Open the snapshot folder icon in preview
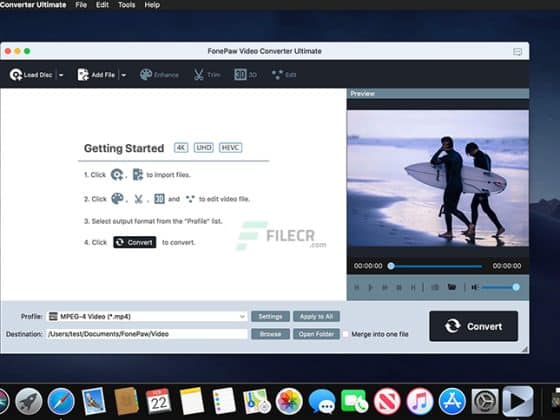Viewport: 560px width, 420px height. [x=452, y=287]
